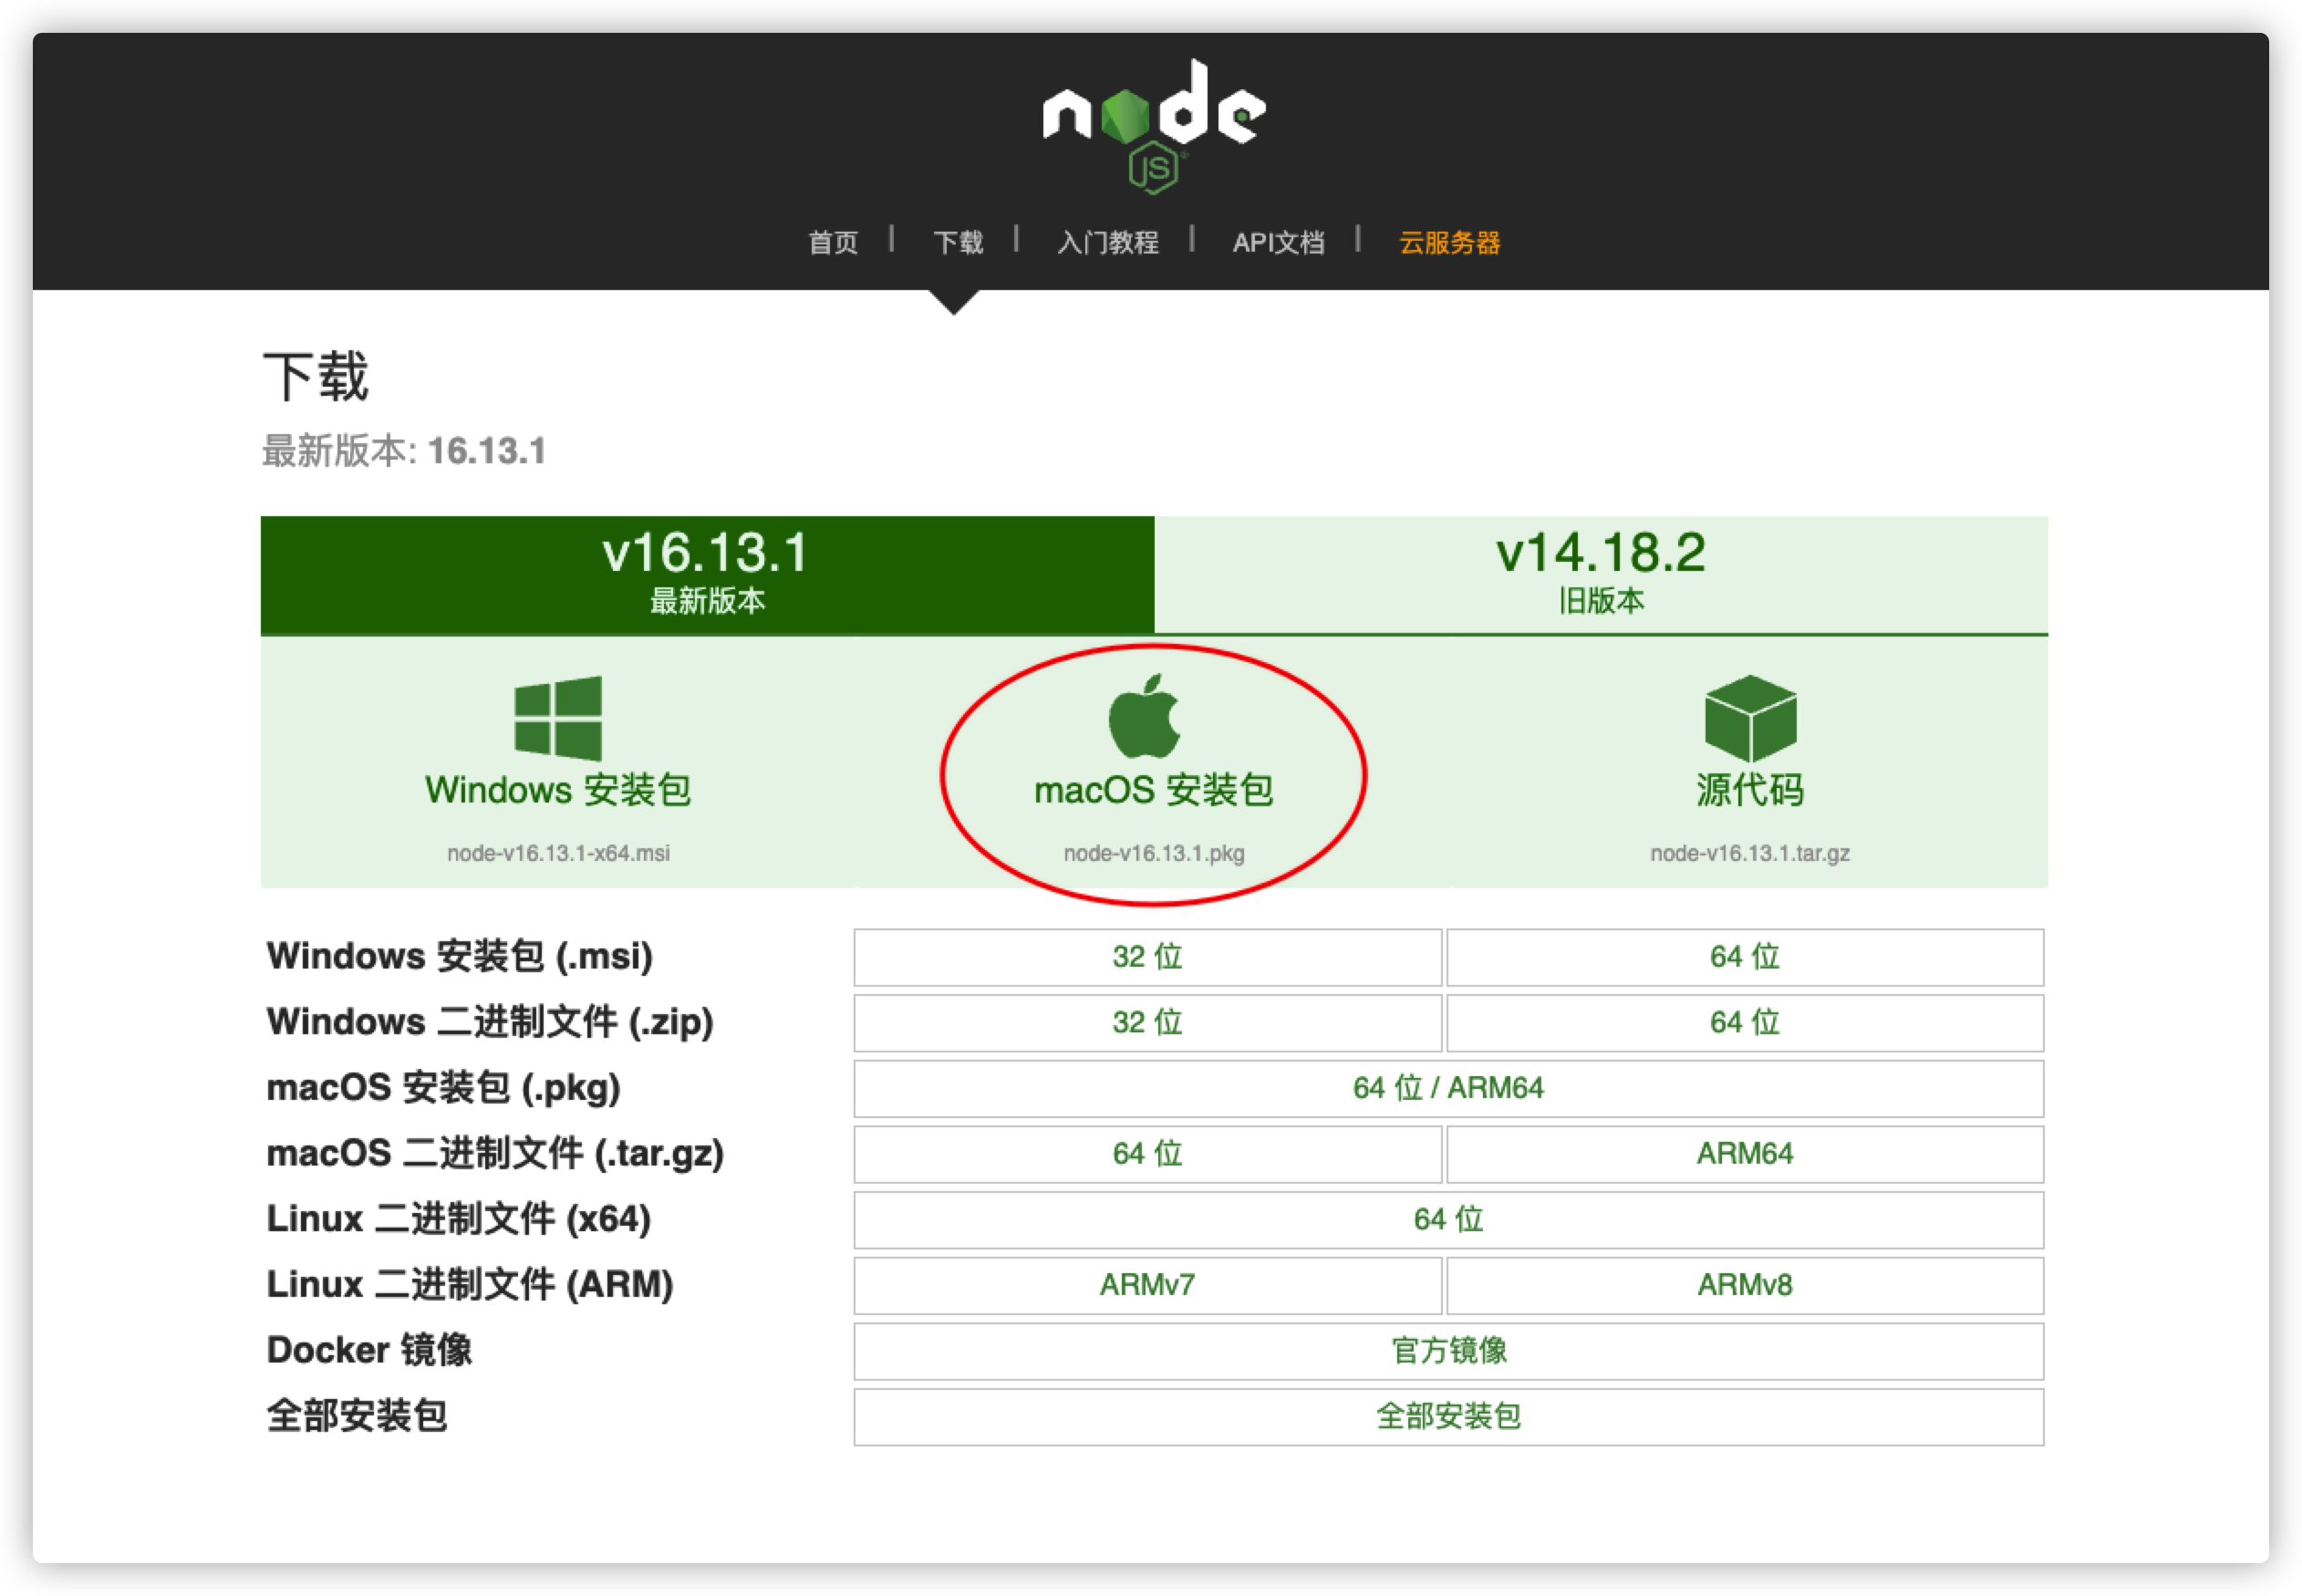
Task: Open the 官方镜像 Docker image link
Action: (1448, 1351)
